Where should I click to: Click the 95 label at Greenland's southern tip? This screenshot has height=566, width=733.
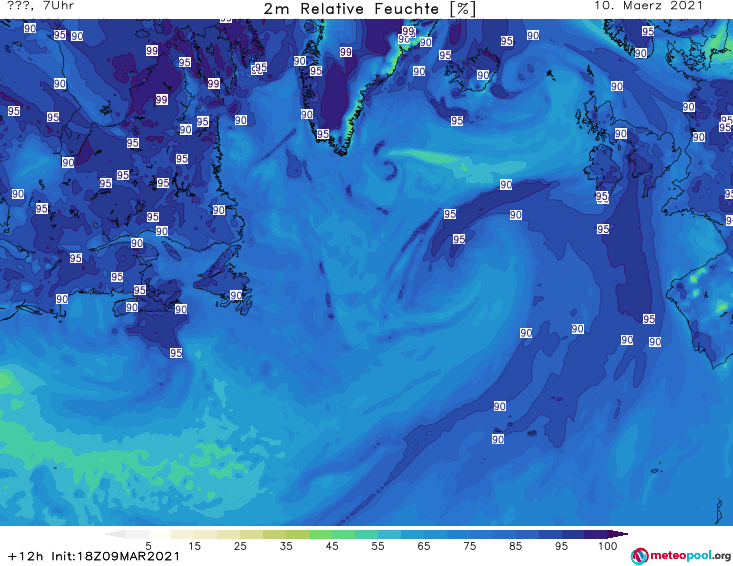[323, 134]
